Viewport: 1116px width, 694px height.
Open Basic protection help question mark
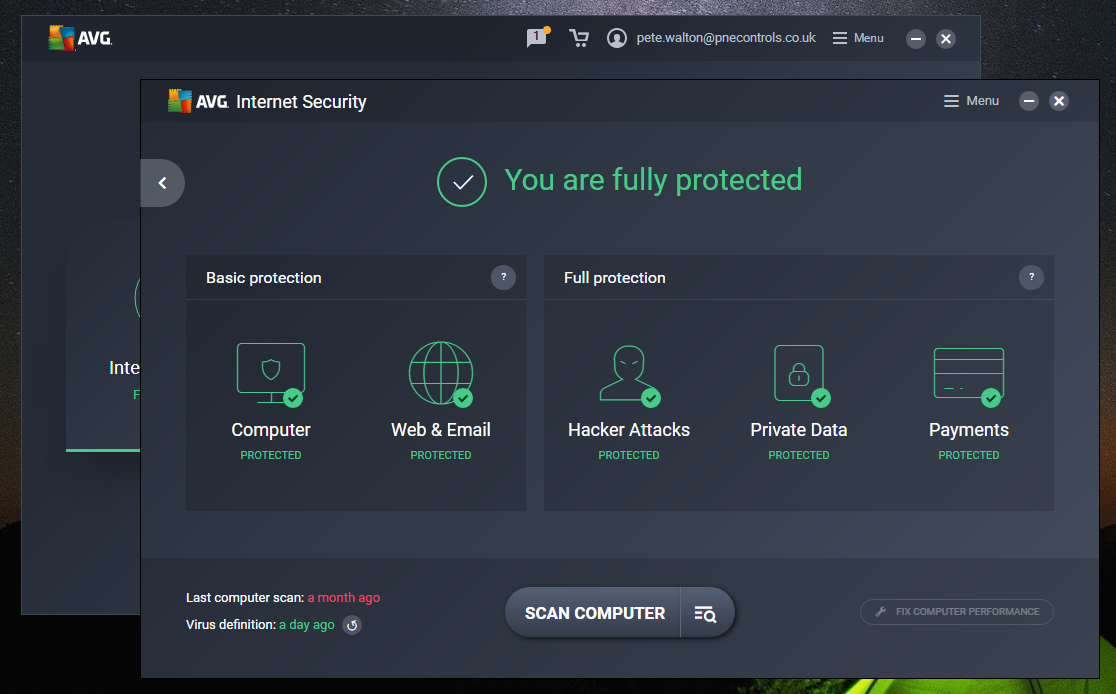click(503, 277)
